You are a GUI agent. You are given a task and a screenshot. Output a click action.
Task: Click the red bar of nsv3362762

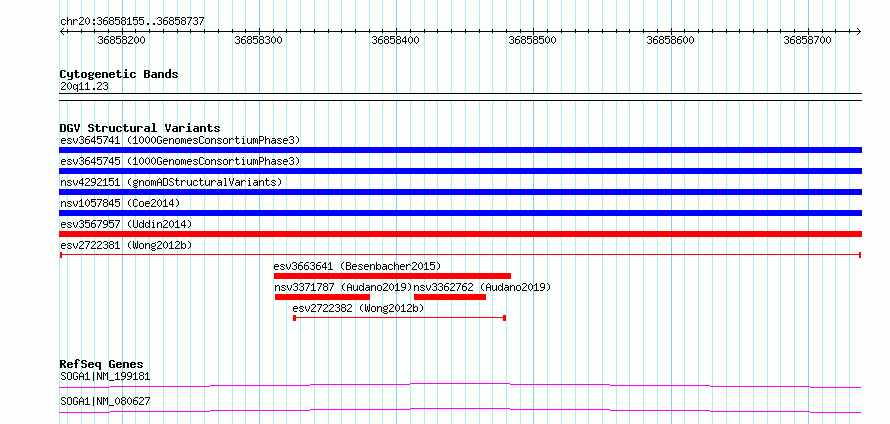pyautogui.click(x=450, y=297)
